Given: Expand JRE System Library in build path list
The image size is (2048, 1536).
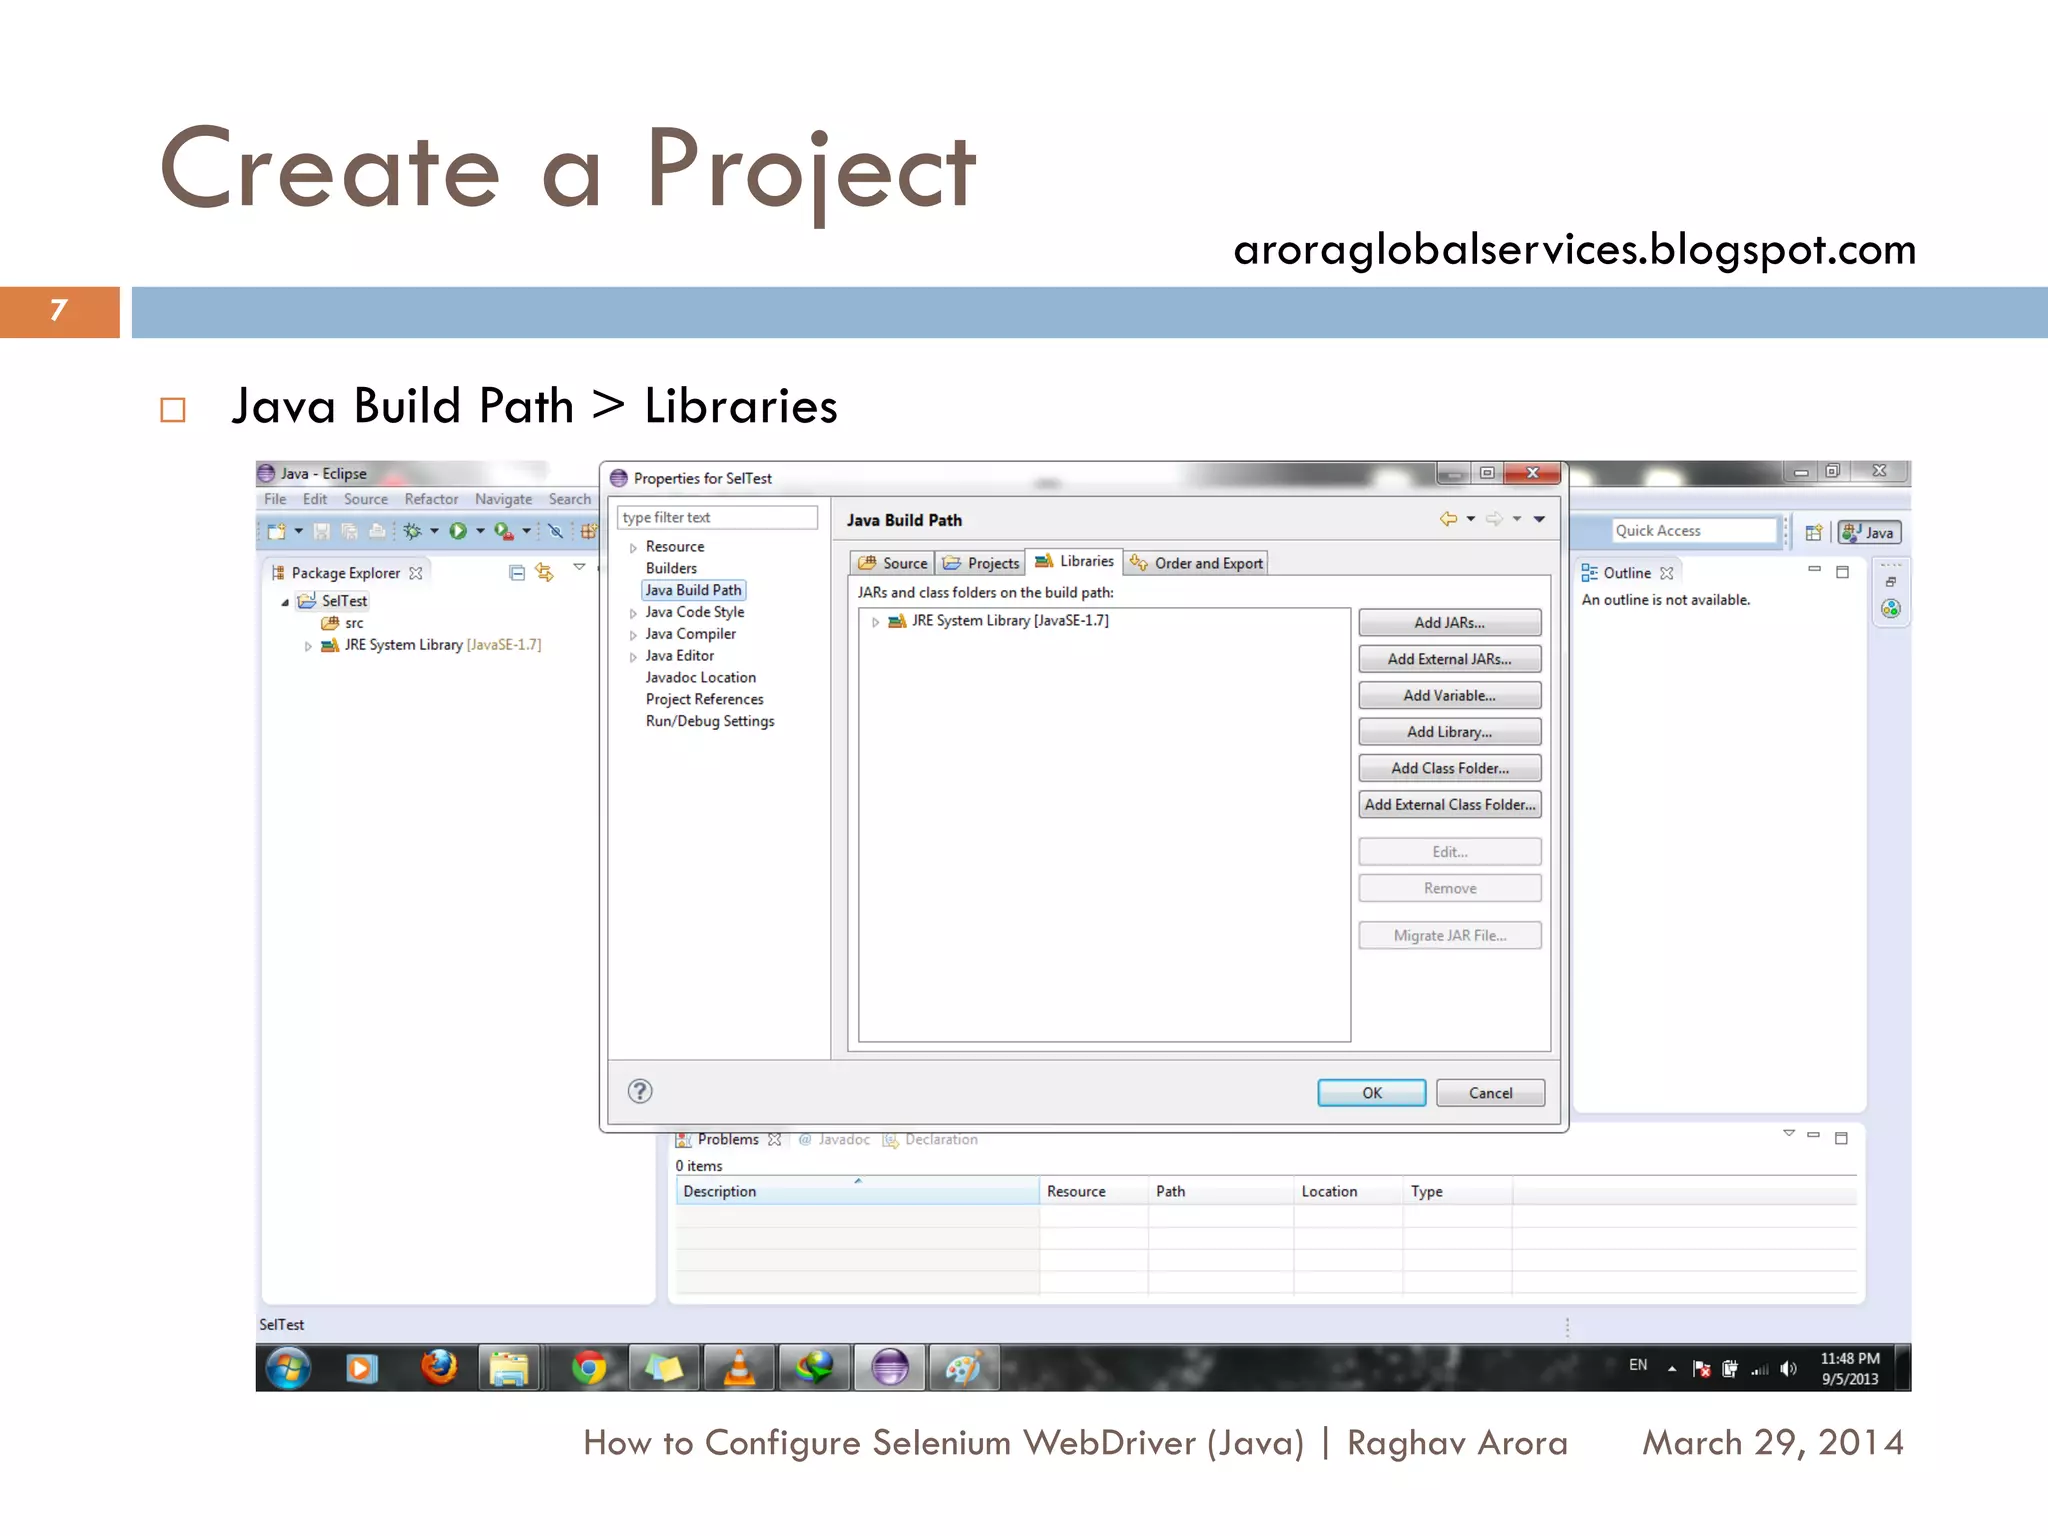Looking at the screenshot, I should 875,622.
